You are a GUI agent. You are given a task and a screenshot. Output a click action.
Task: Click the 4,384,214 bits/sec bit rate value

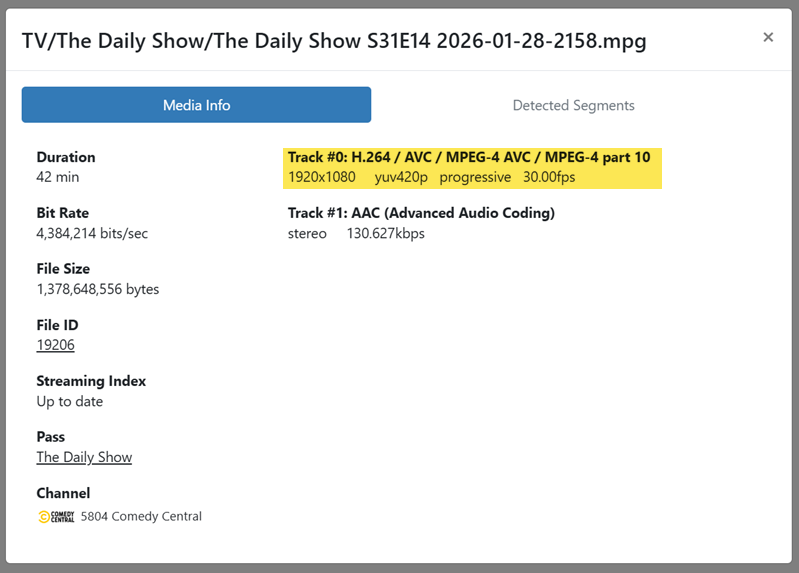click(x=92, y=233)
